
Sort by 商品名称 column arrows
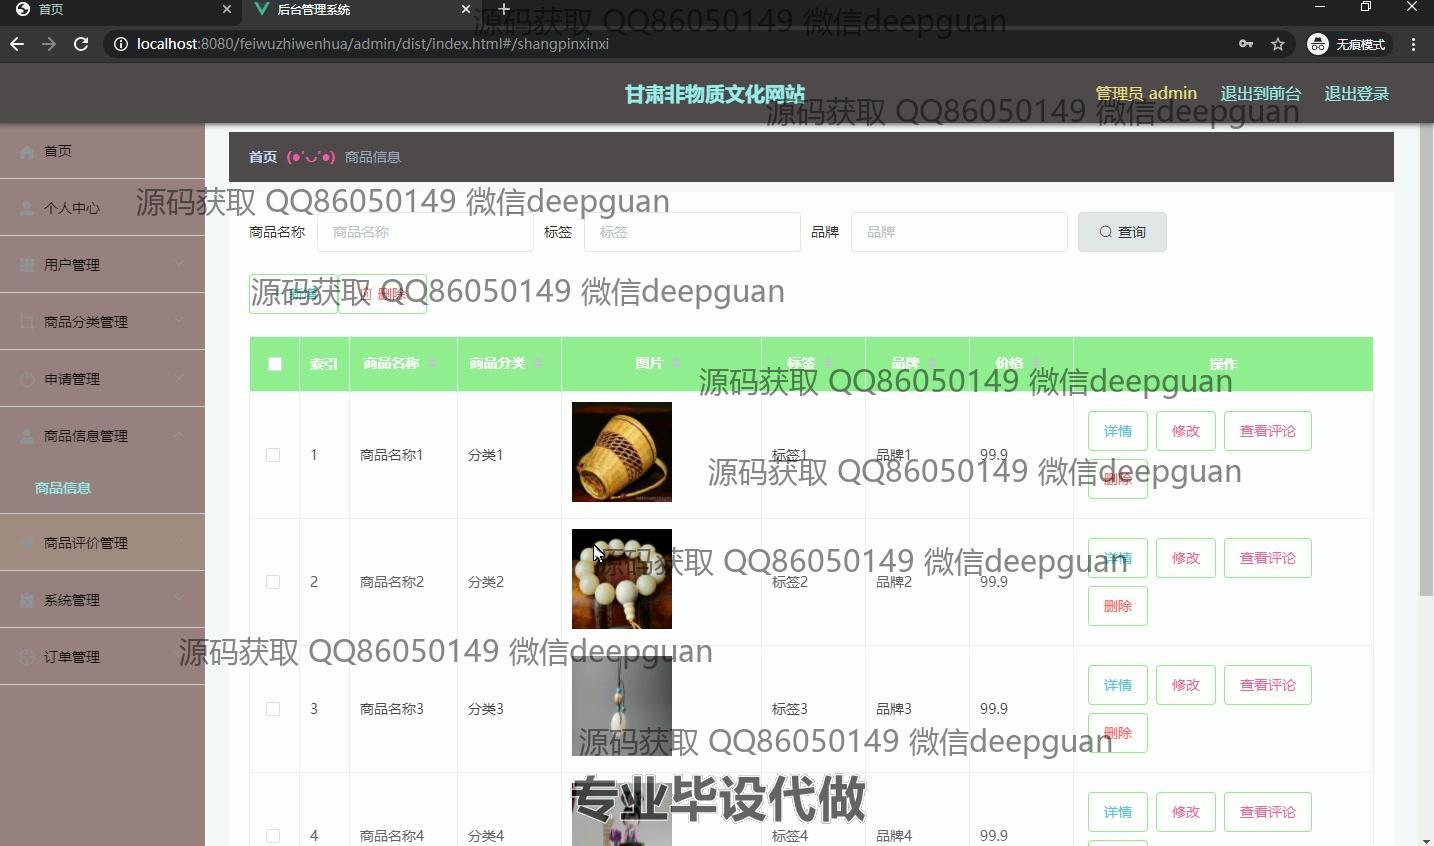coord(432,363)
